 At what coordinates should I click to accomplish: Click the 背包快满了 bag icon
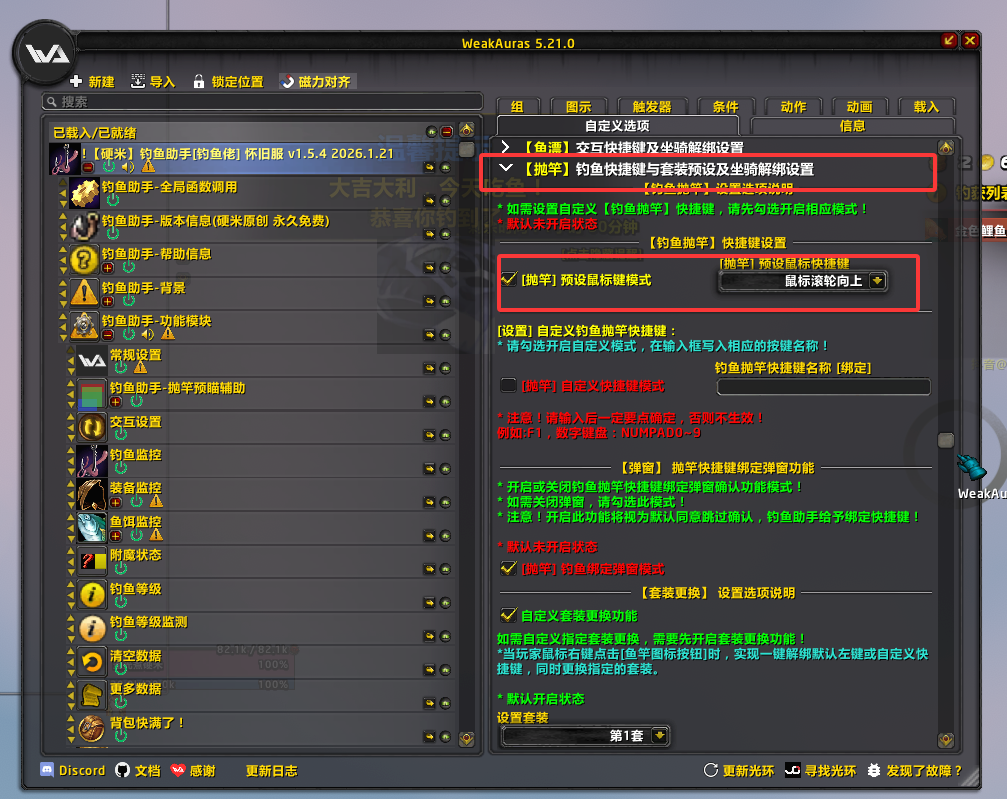[x=92, y=729]
